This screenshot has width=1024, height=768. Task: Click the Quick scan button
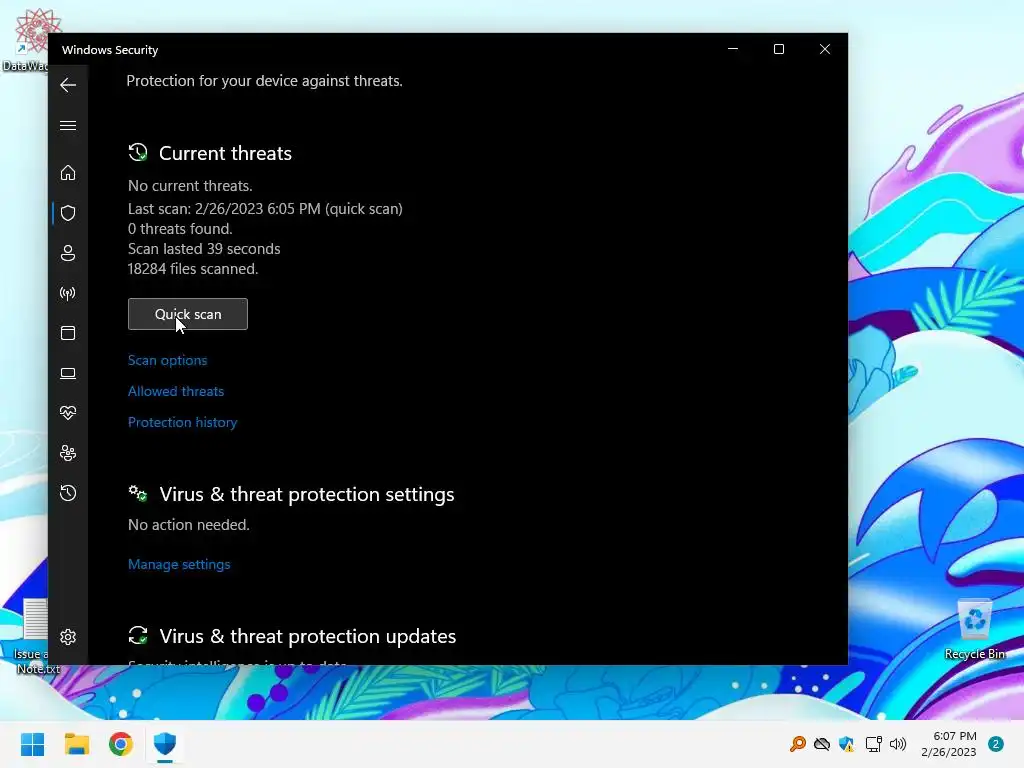coord(188,314)
